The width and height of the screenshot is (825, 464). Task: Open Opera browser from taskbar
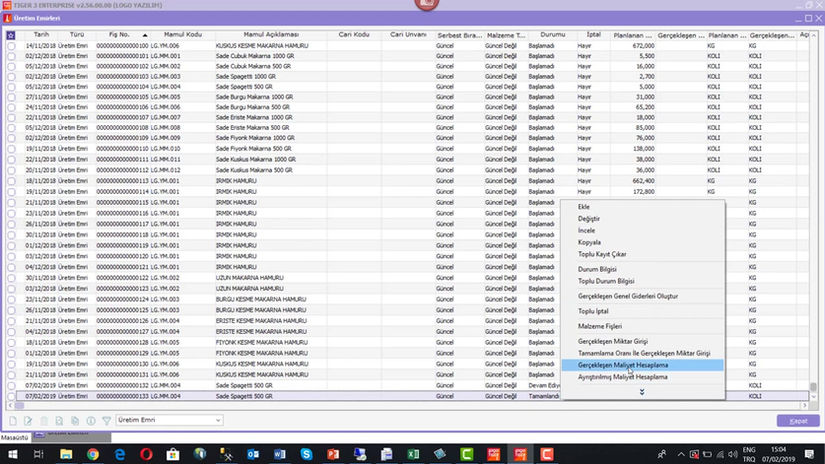point(146,454)
